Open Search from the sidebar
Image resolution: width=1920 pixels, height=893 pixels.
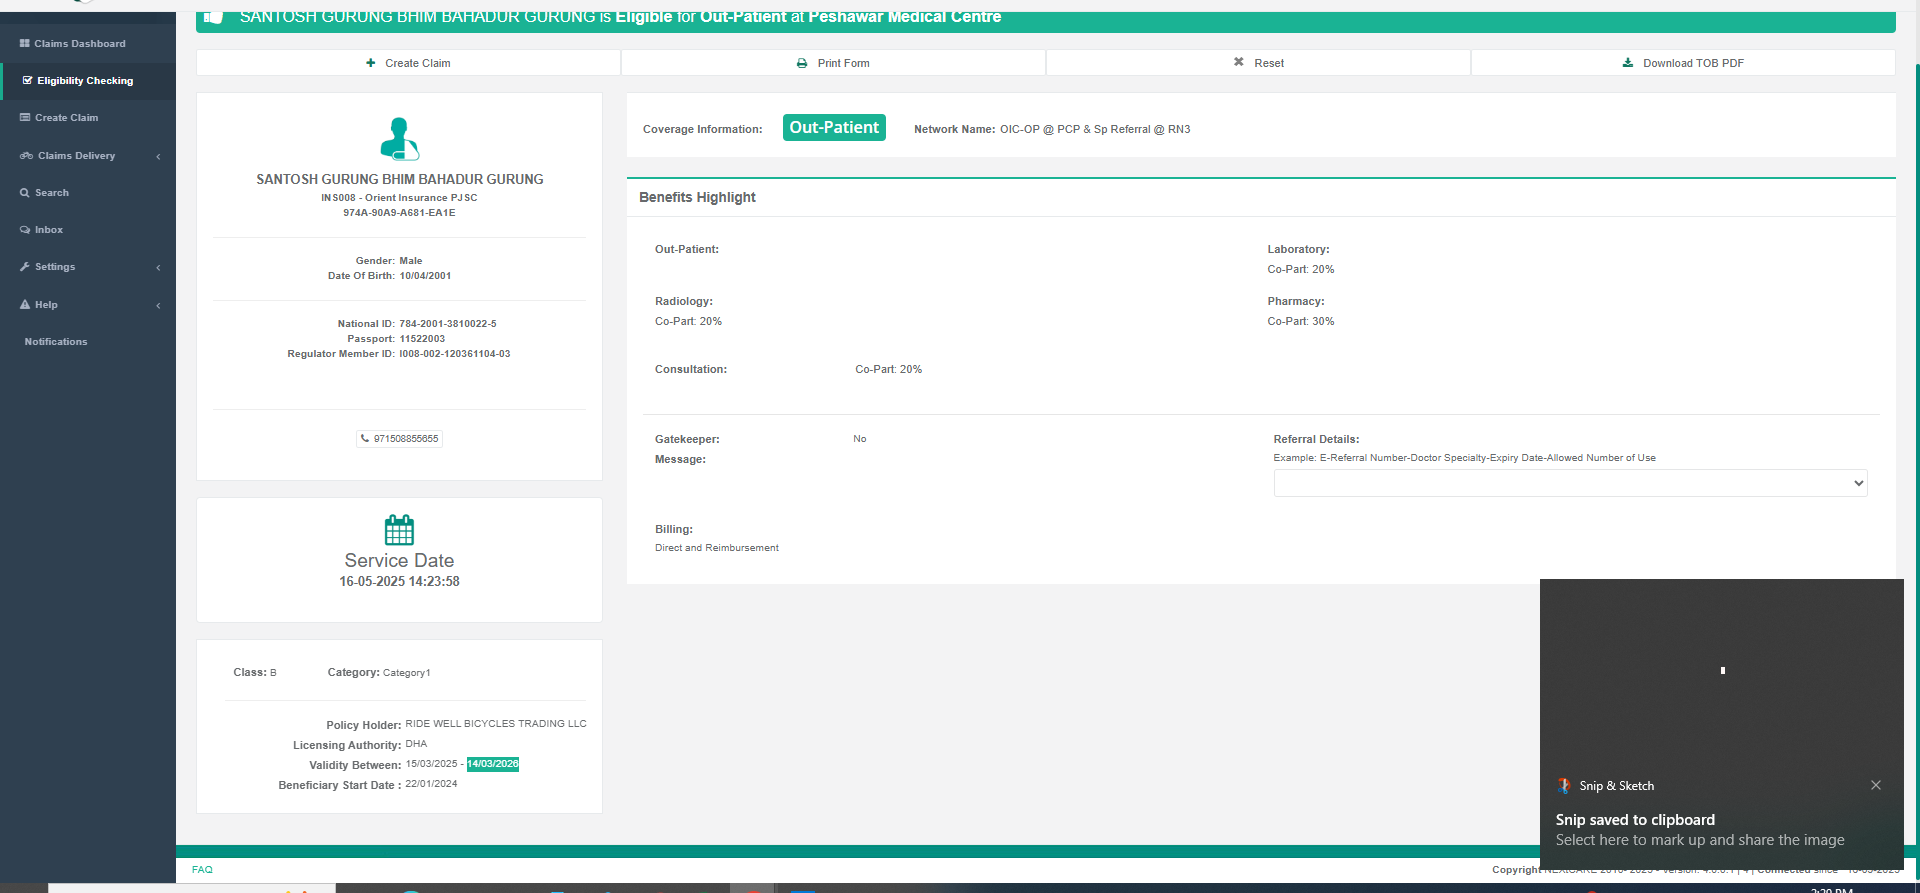click(51, 193)
